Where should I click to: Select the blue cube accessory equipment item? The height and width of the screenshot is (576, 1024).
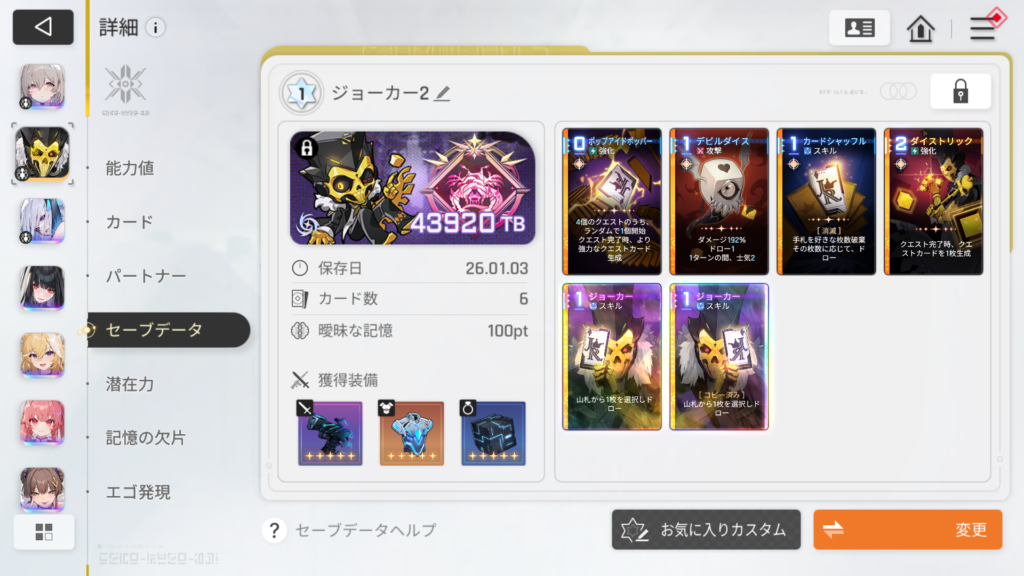pos(493,433)
